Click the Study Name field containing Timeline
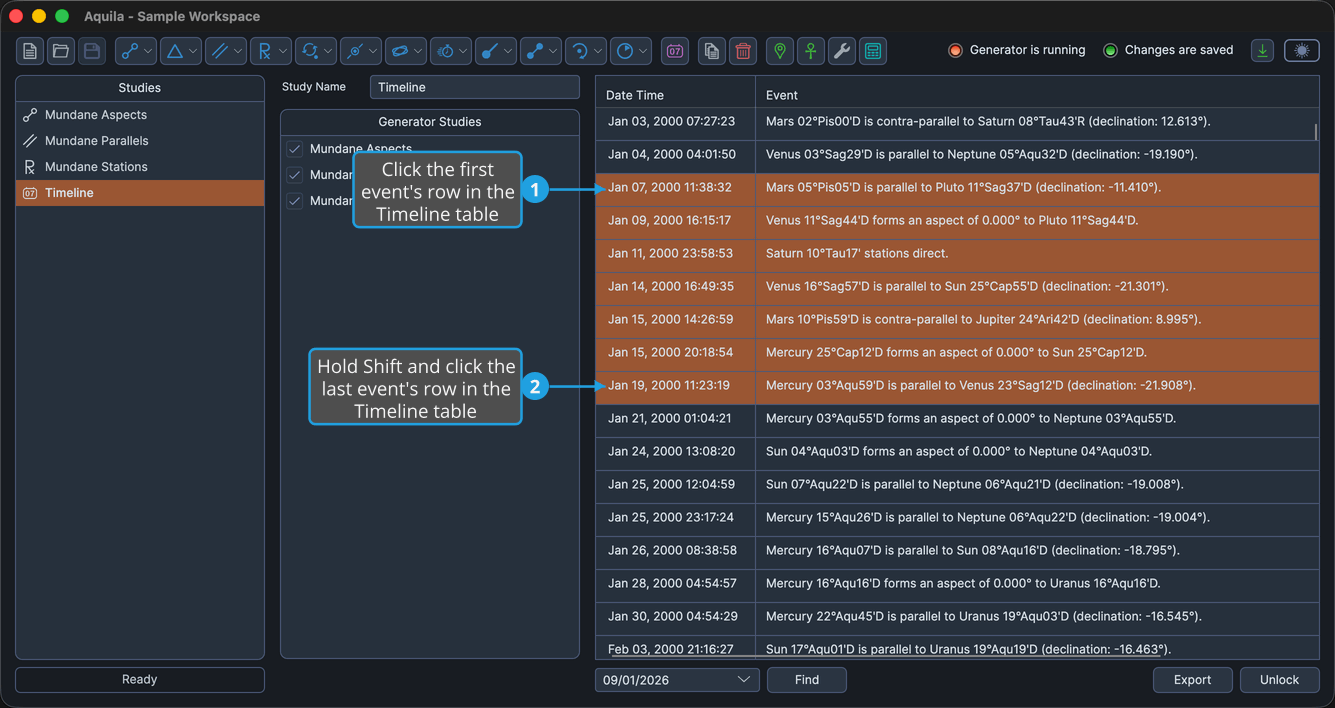1335x708 pixels. (474, 87)
